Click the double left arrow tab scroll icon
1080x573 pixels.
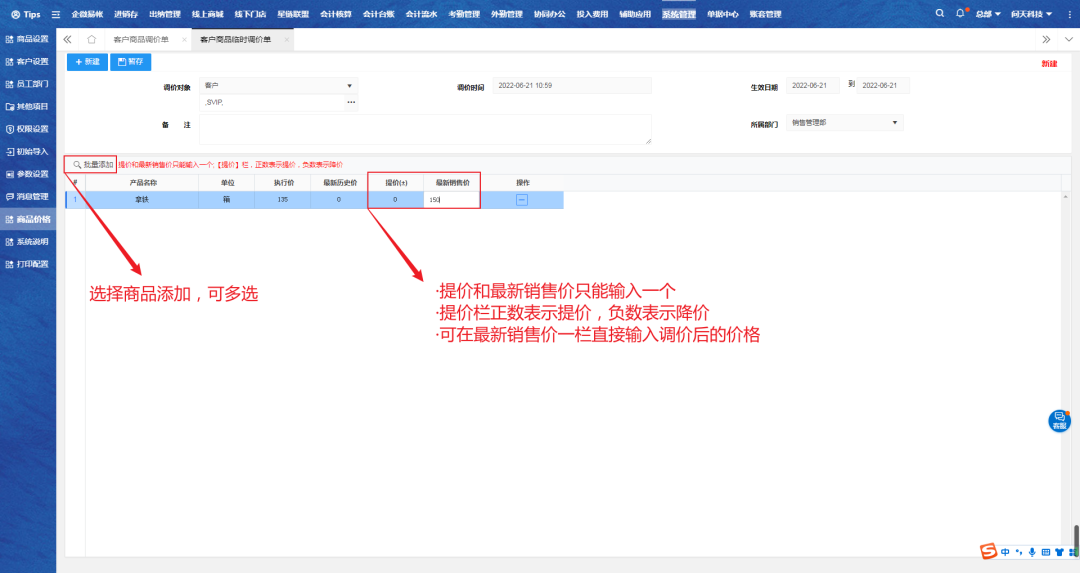[x=67, y=39]
